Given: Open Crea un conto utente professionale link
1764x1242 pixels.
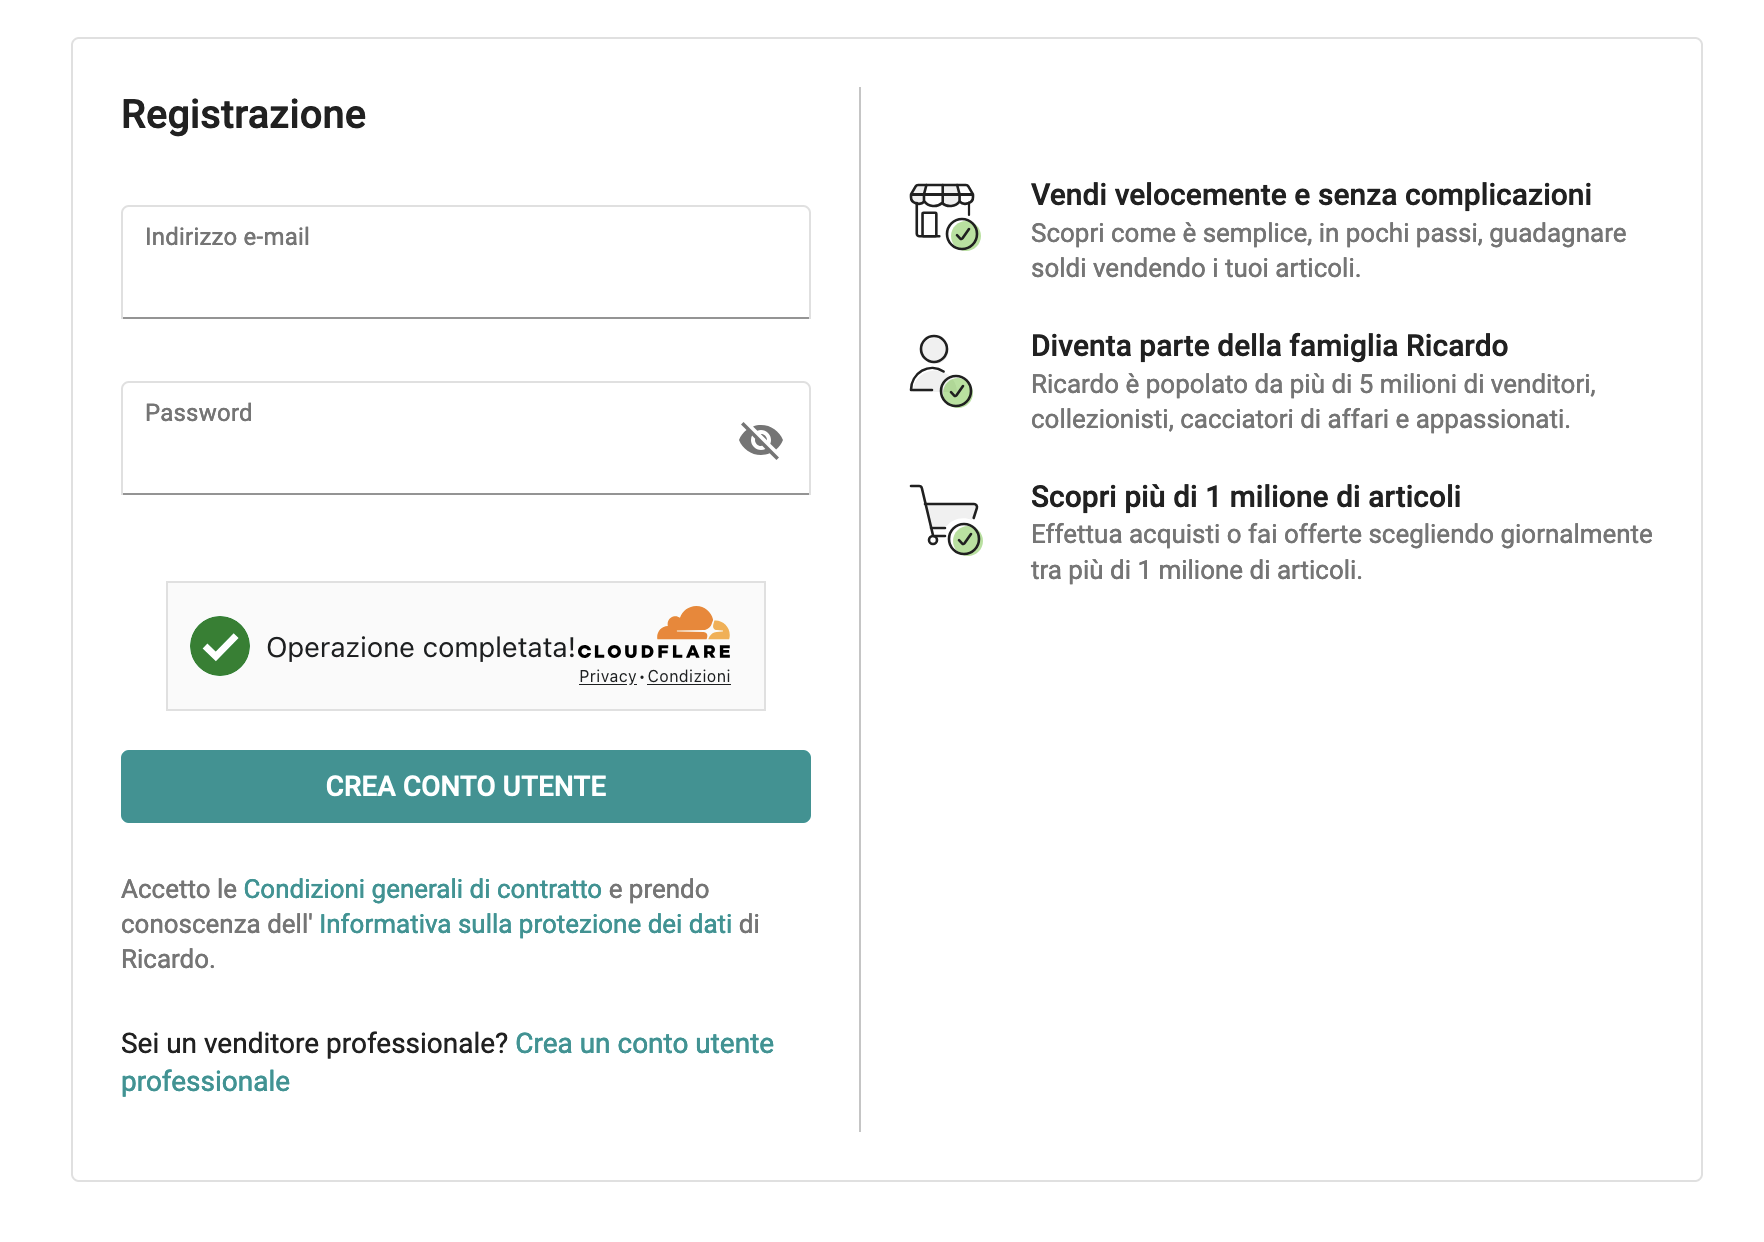Looking at the screenshot, I should pyautogui.click(x=447, y=1062).
